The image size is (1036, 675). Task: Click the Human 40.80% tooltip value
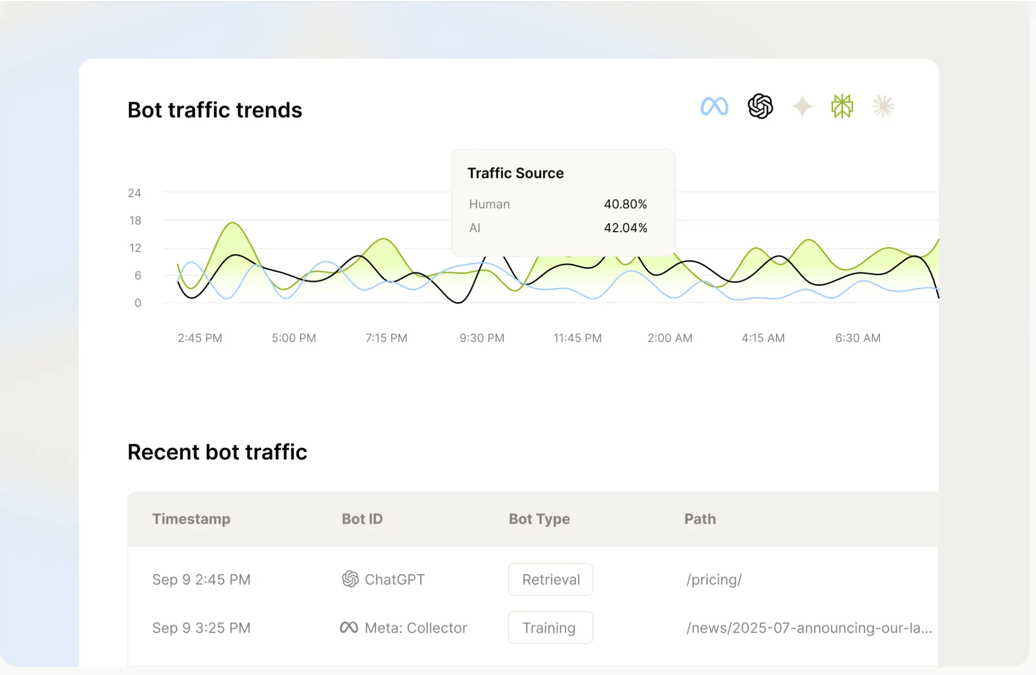click(625, 204)
